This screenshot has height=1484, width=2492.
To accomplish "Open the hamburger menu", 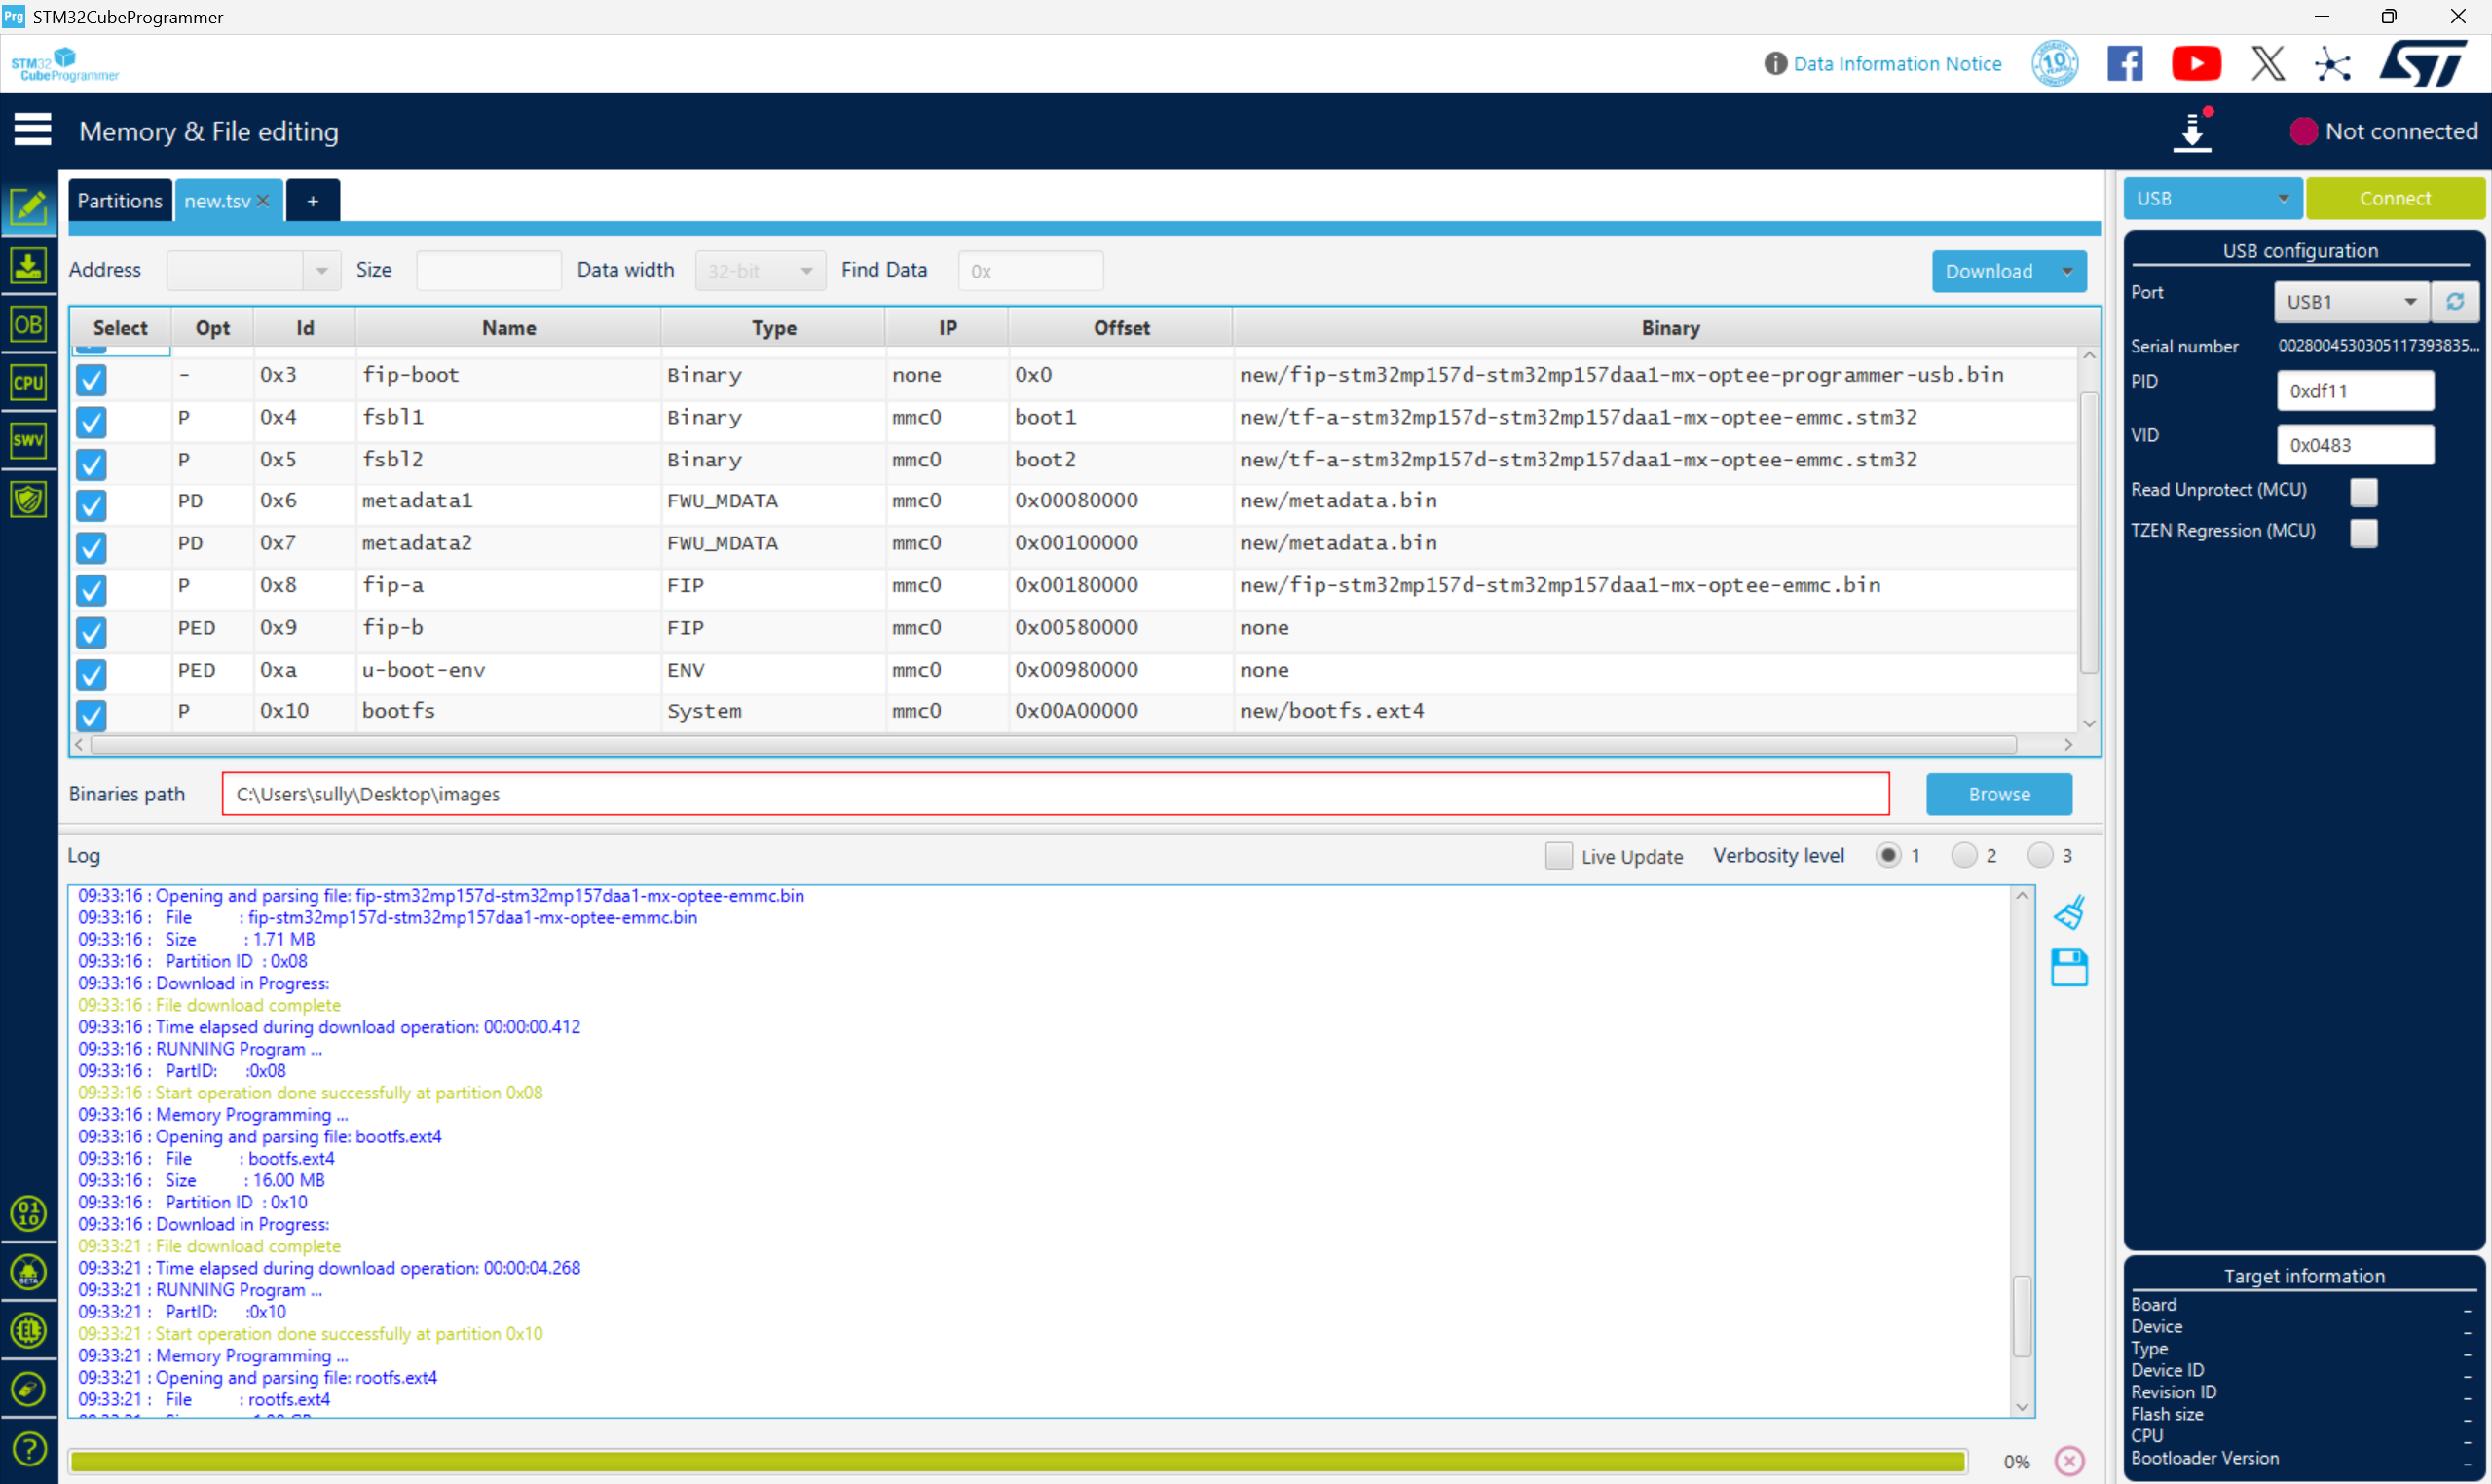I will 32,130.
